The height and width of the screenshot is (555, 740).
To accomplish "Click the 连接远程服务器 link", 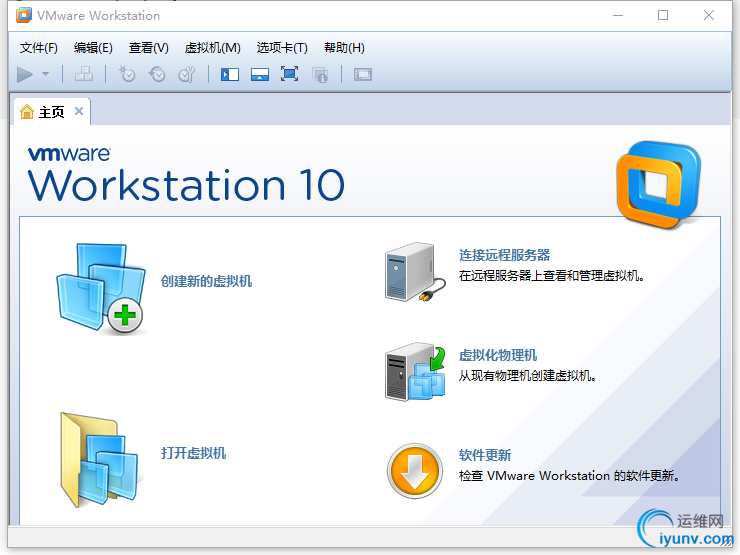I will 505,255.
